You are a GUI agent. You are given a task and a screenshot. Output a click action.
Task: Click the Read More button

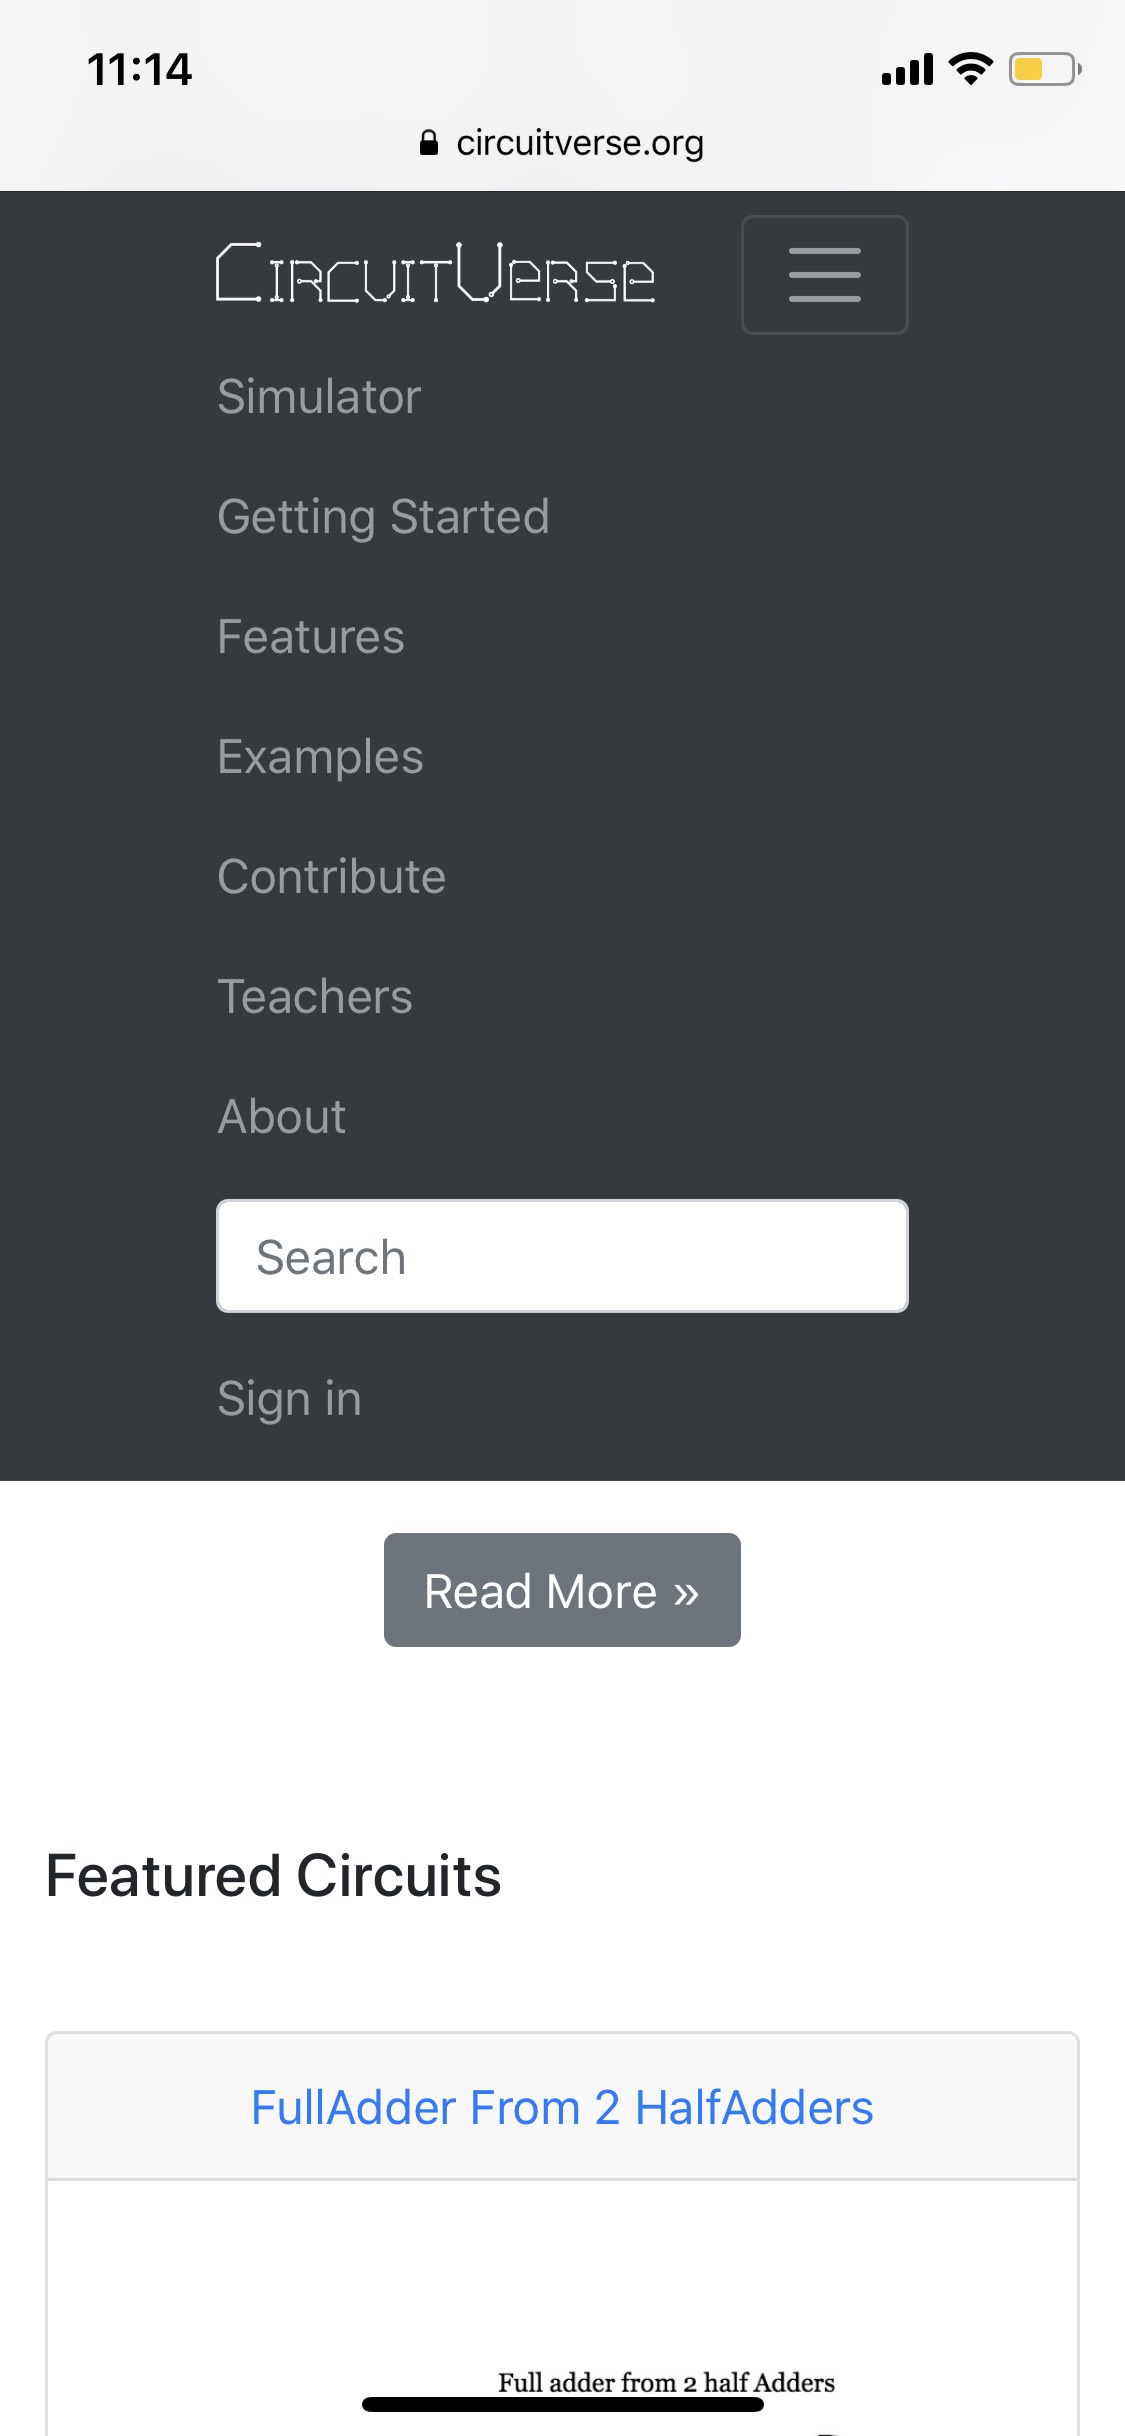point(561,1589)
